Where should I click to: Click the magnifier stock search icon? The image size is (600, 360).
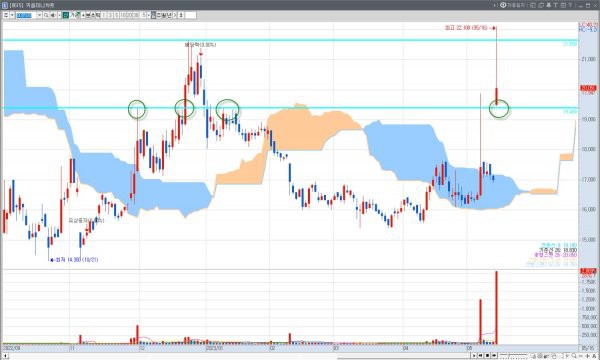pos(46,15)
